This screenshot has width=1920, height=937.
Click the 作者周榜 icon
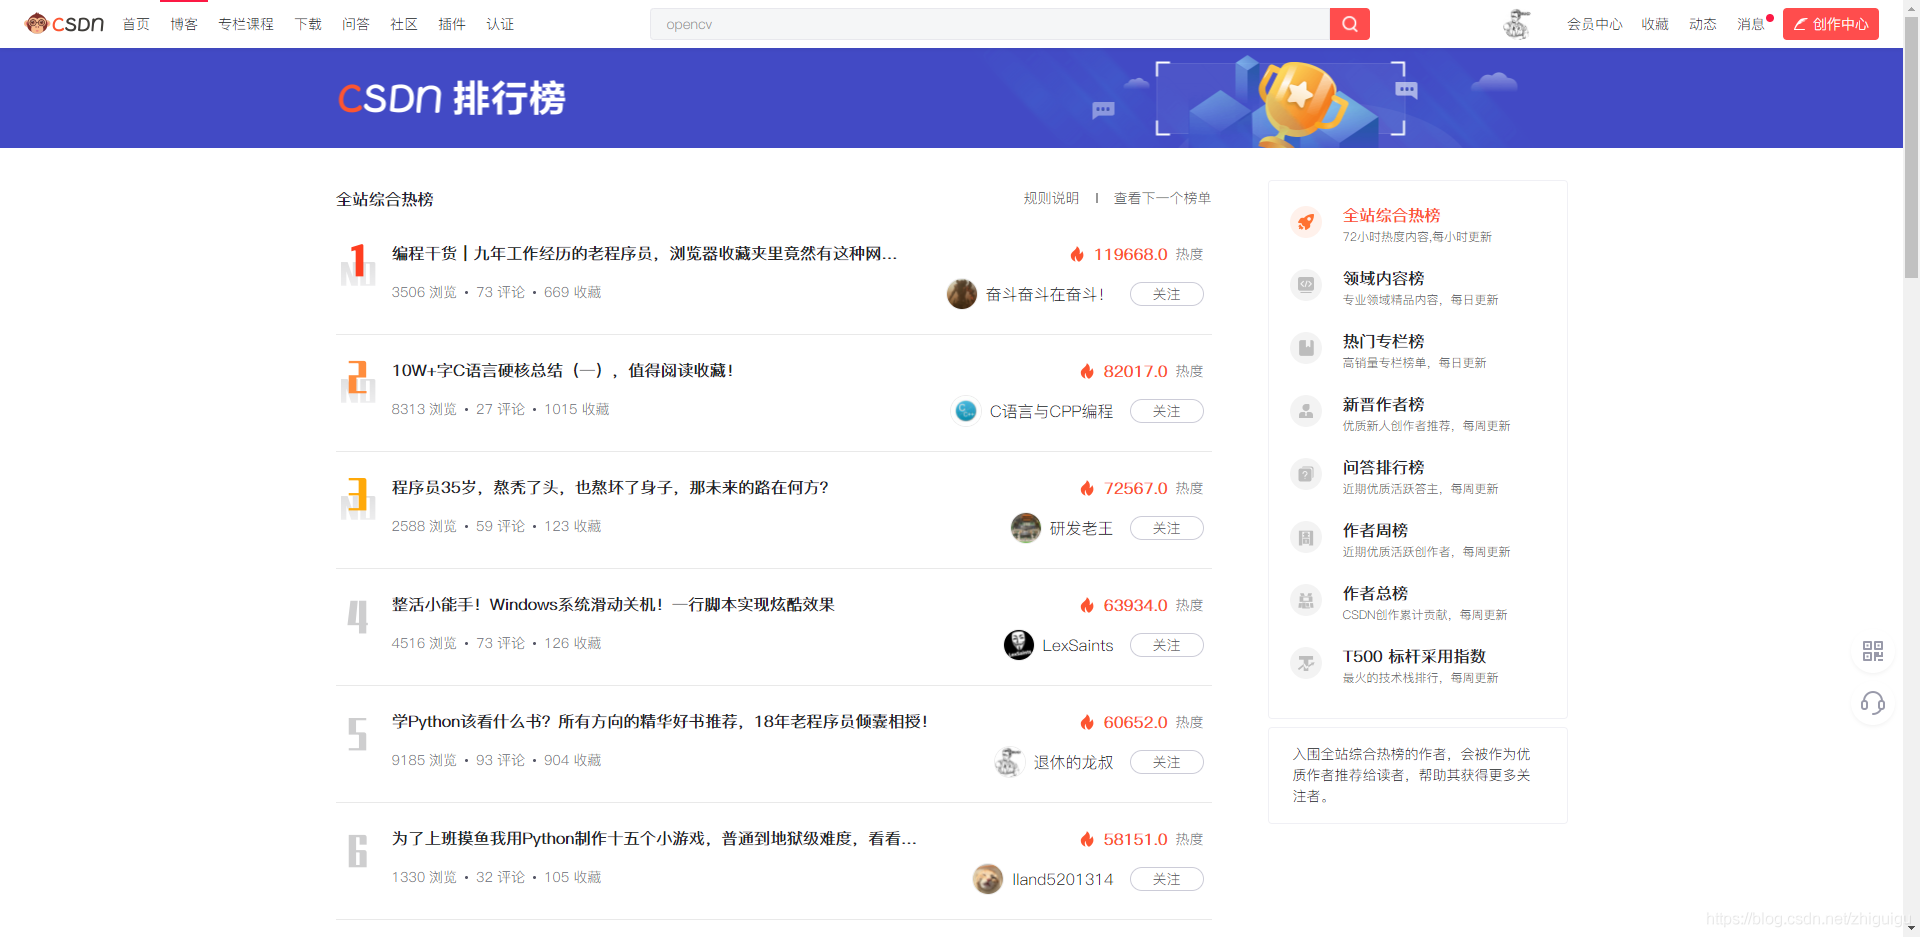coord(1306,537)
